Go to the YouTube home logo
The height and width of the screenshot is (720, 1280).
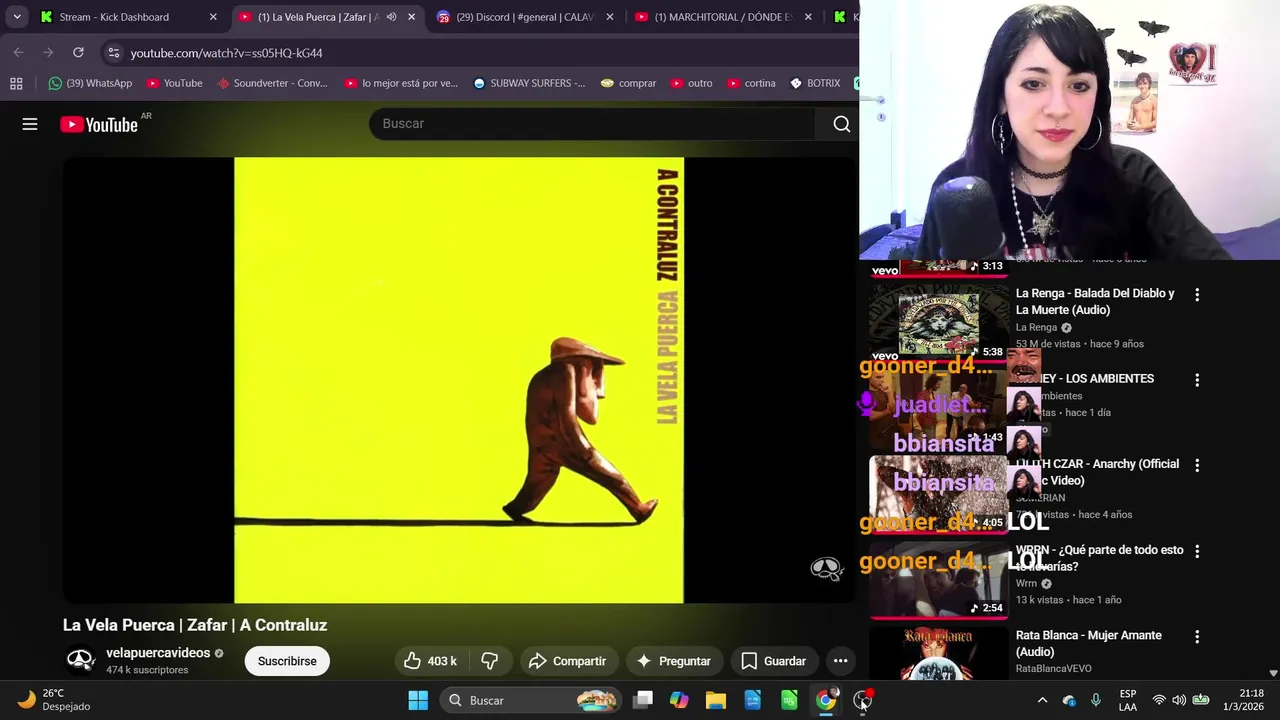click(99, 124)
